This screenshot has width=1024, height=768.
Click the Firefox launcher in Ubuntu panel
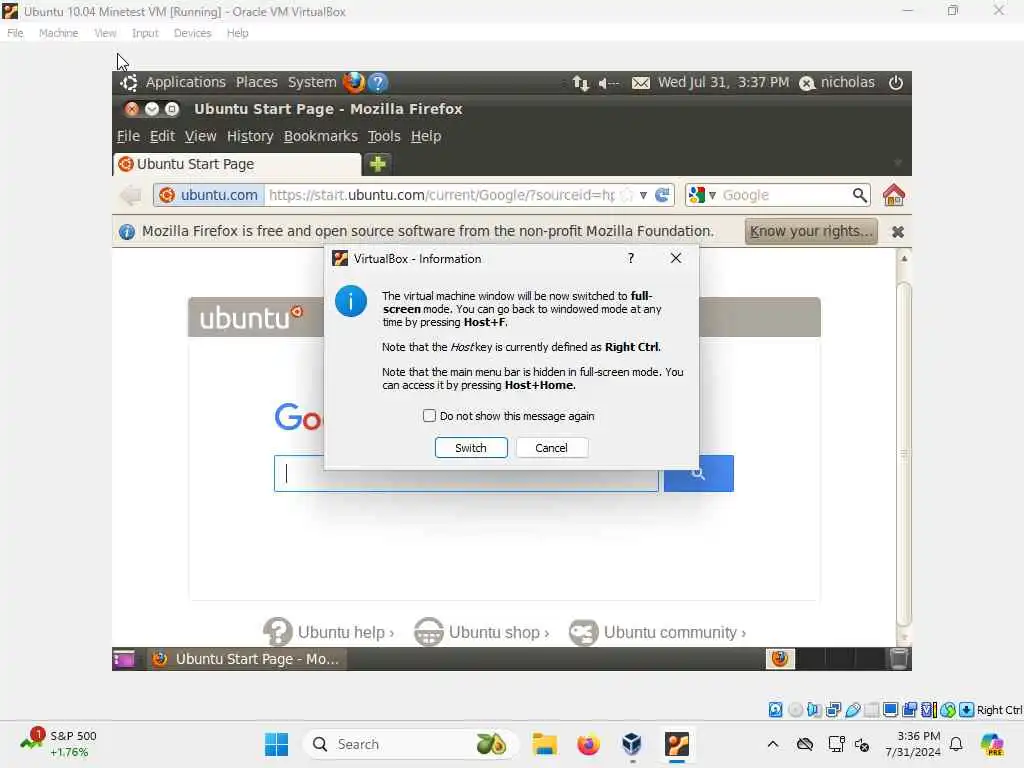click(354, 82)
